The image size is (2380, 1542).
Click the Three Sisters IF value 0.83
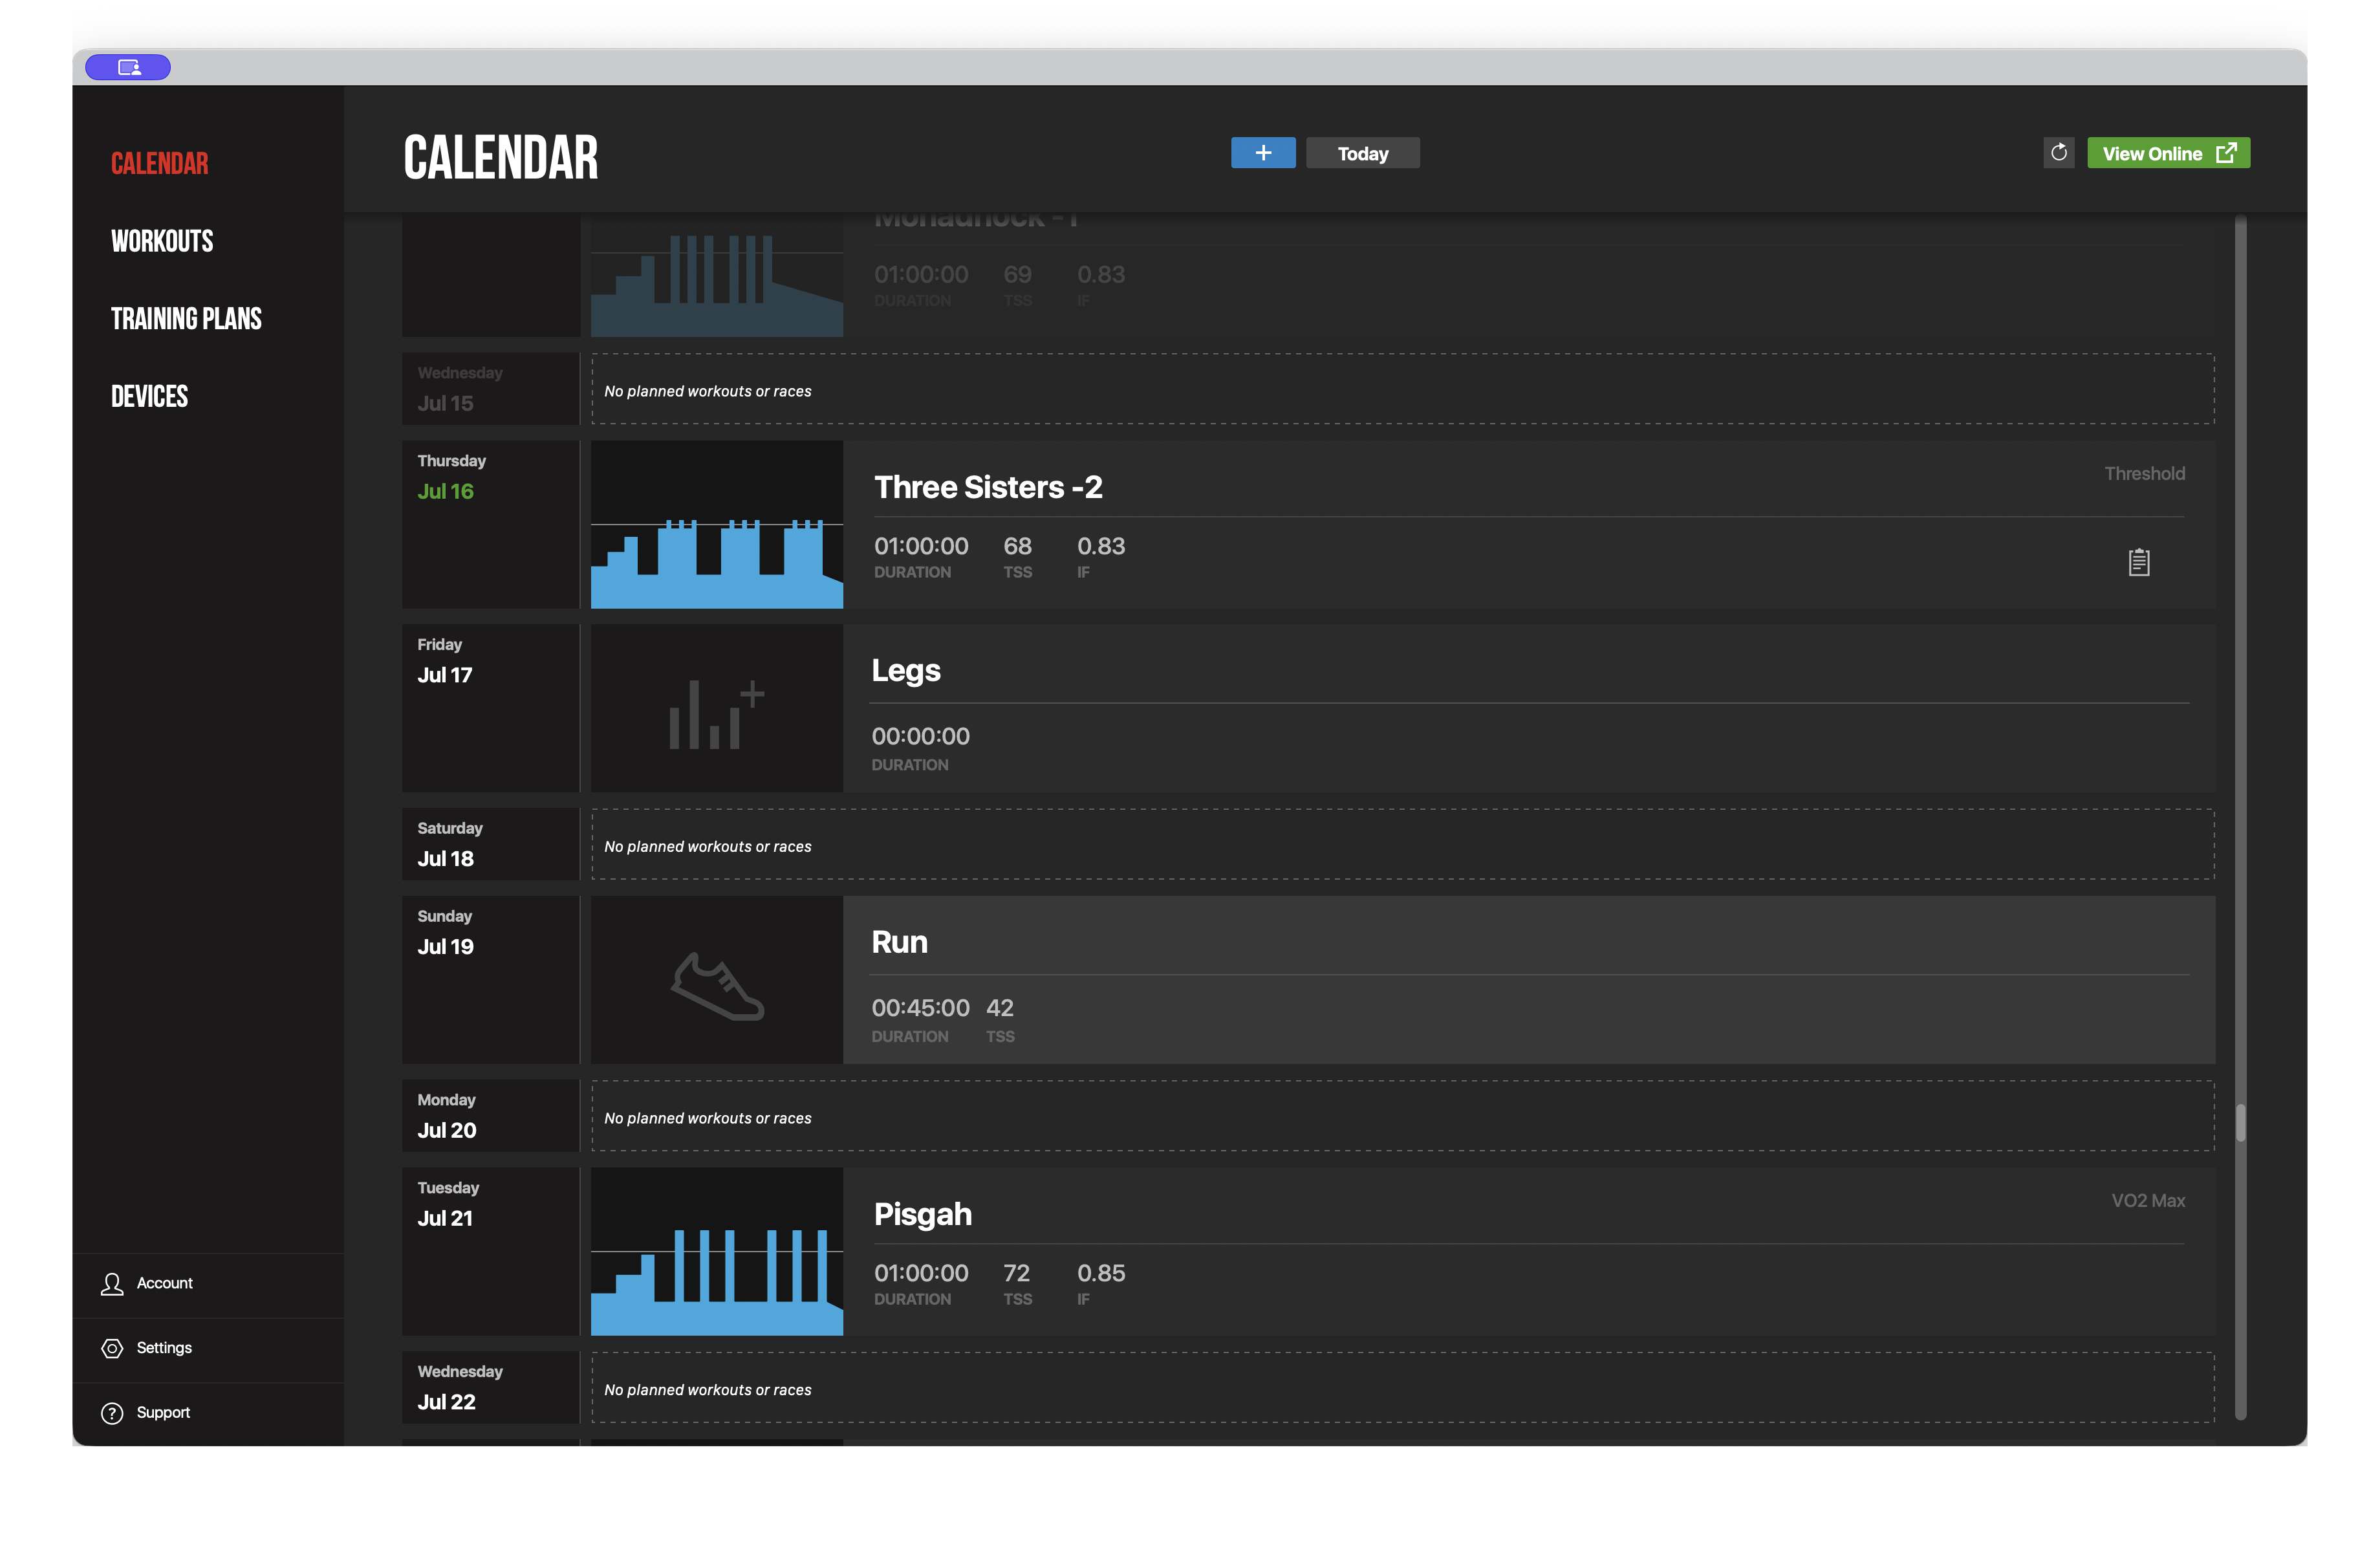(x=1100, y=546)
